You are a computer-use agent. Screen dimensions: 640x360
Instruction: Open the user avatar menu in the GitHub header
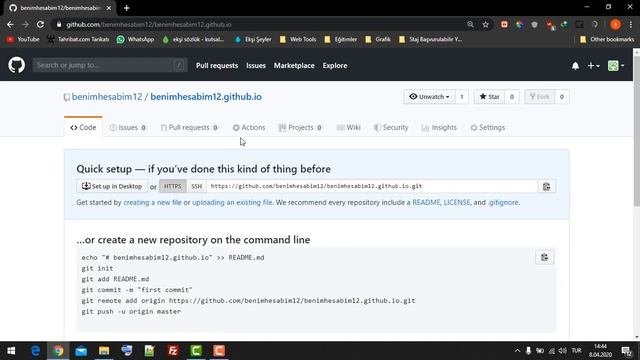click(x=616, y=66)
